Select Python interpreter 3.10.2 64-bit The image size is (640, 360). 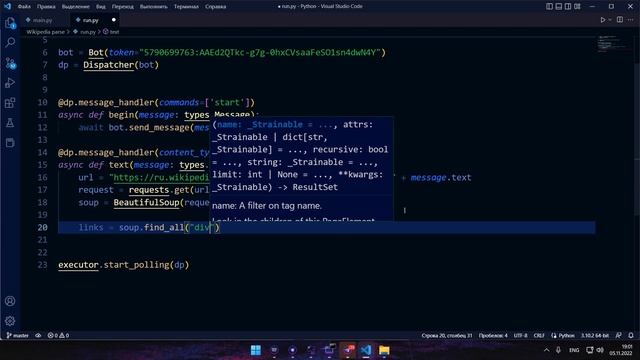coord(595,336)
